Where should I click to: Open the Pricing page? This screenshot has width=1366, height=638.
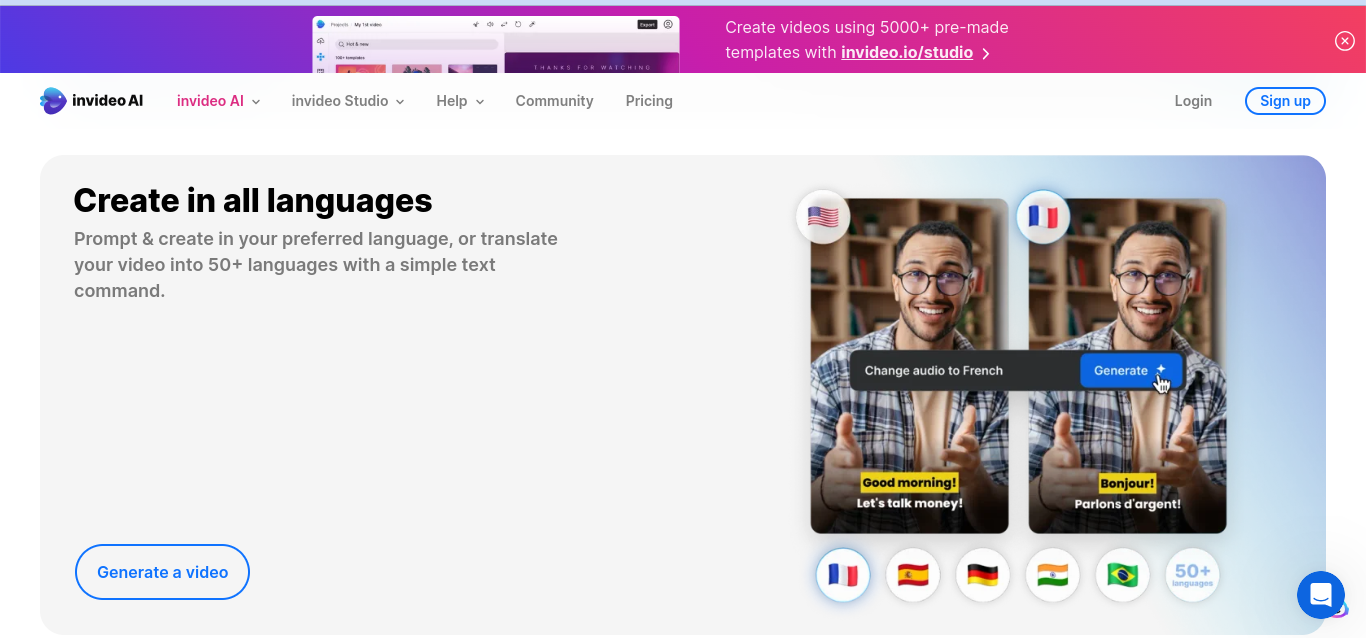(x=649, y=101)
